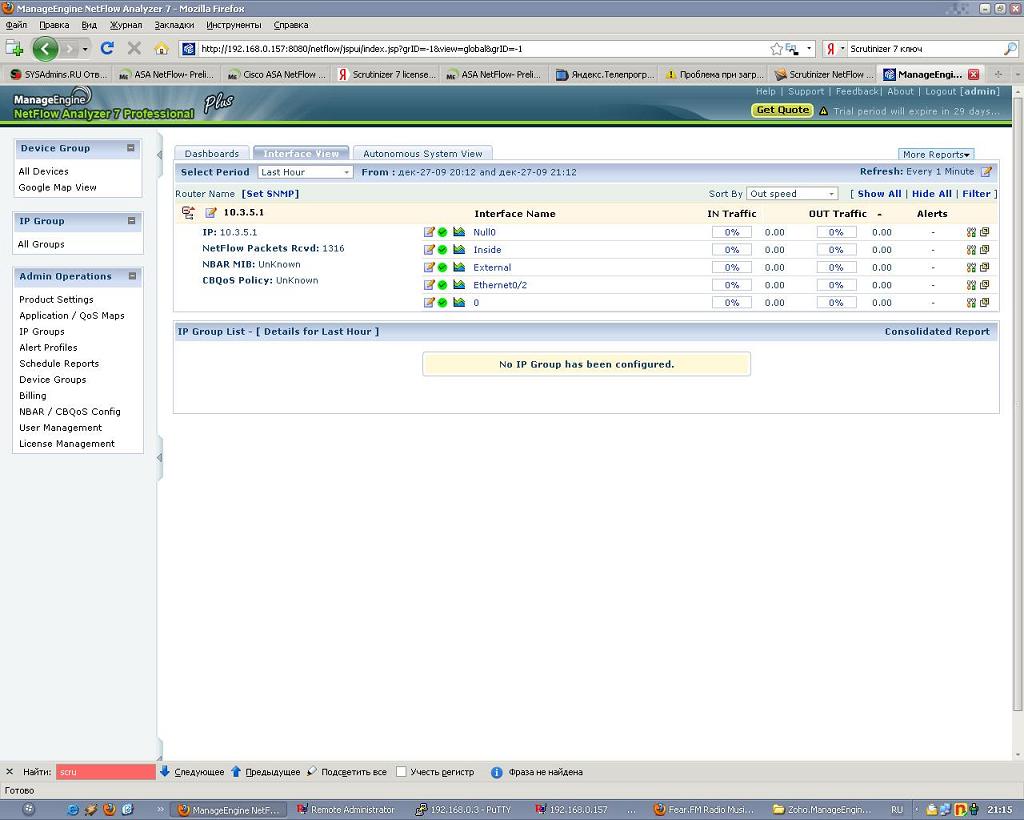Open the Sort By dropdown showing Out speed
Viewport: 1024px width, 820px height.
pos(792,194)
